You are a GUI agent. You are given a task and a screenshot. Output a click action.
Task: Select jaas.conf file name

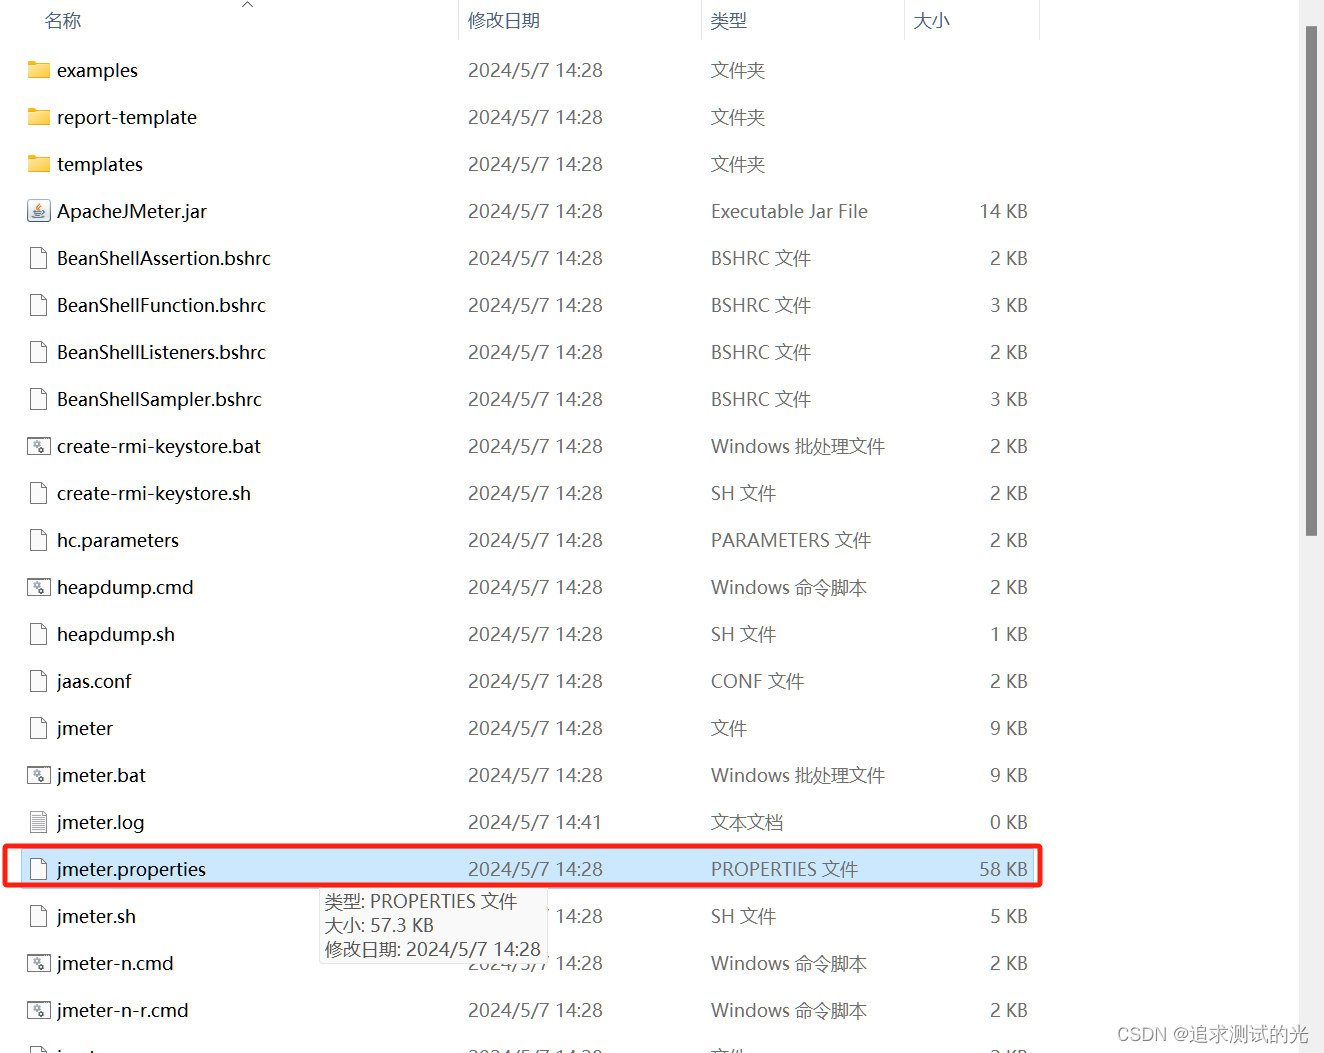(94, 681)
